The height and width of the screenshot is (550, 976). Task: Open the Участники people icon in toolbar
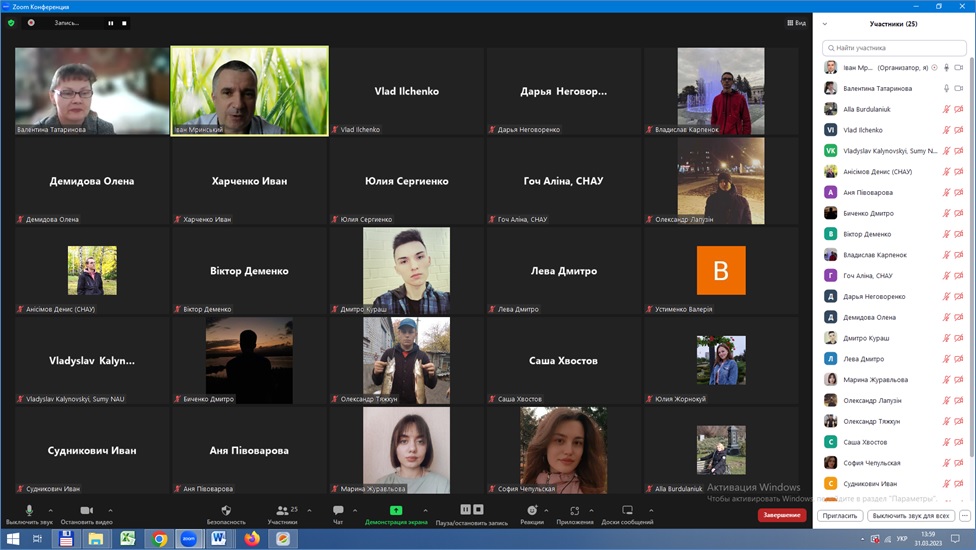click(283, 510)
